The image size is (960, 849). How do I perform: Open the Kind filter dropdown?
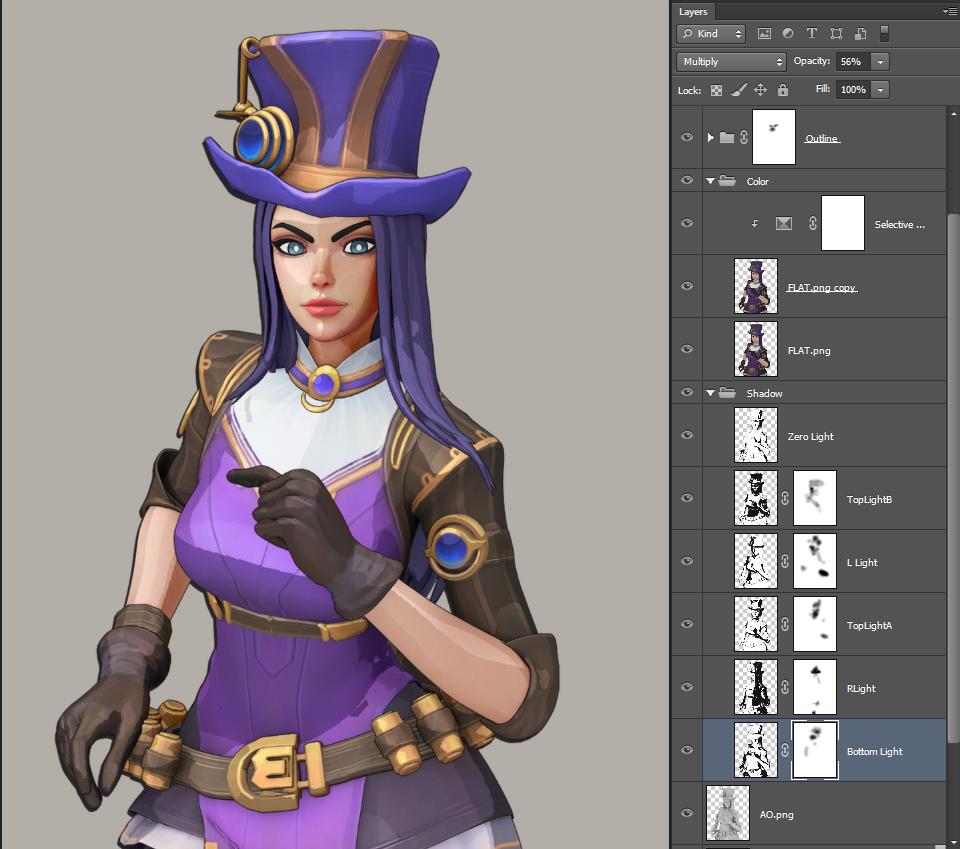[711, 34]
